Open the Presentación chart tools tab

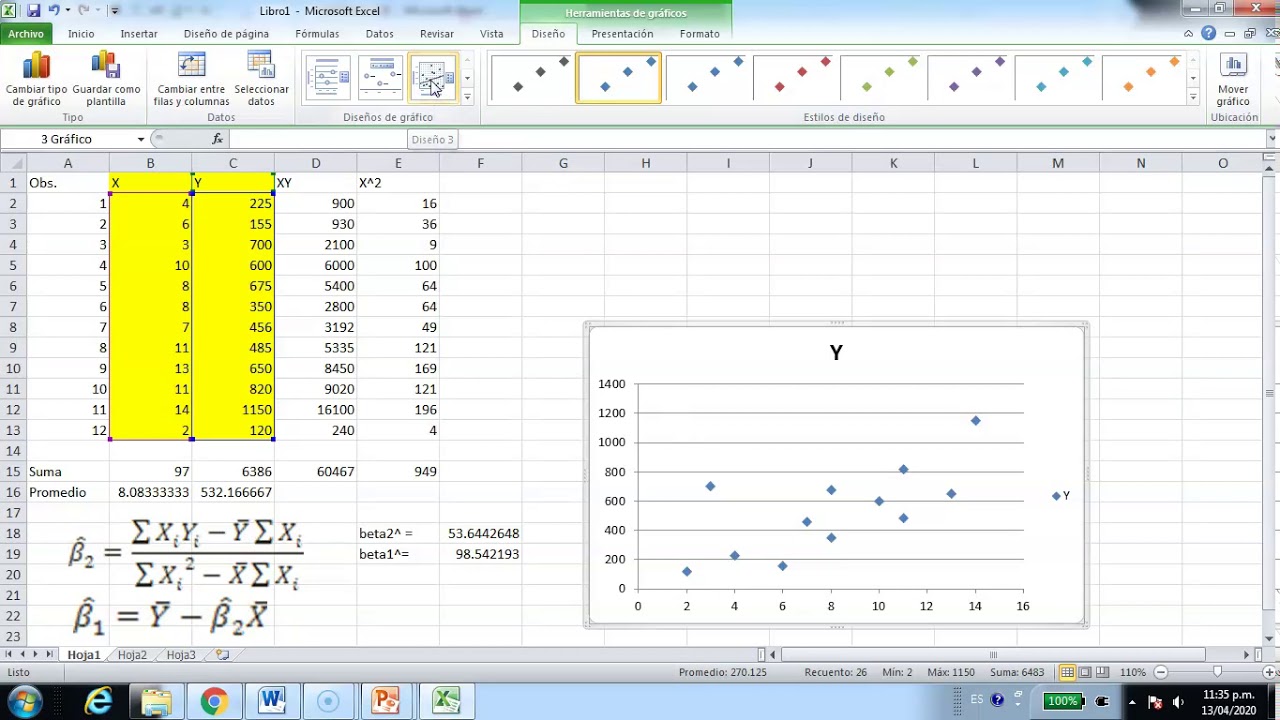pyautogui.click(x=622, y=34)
